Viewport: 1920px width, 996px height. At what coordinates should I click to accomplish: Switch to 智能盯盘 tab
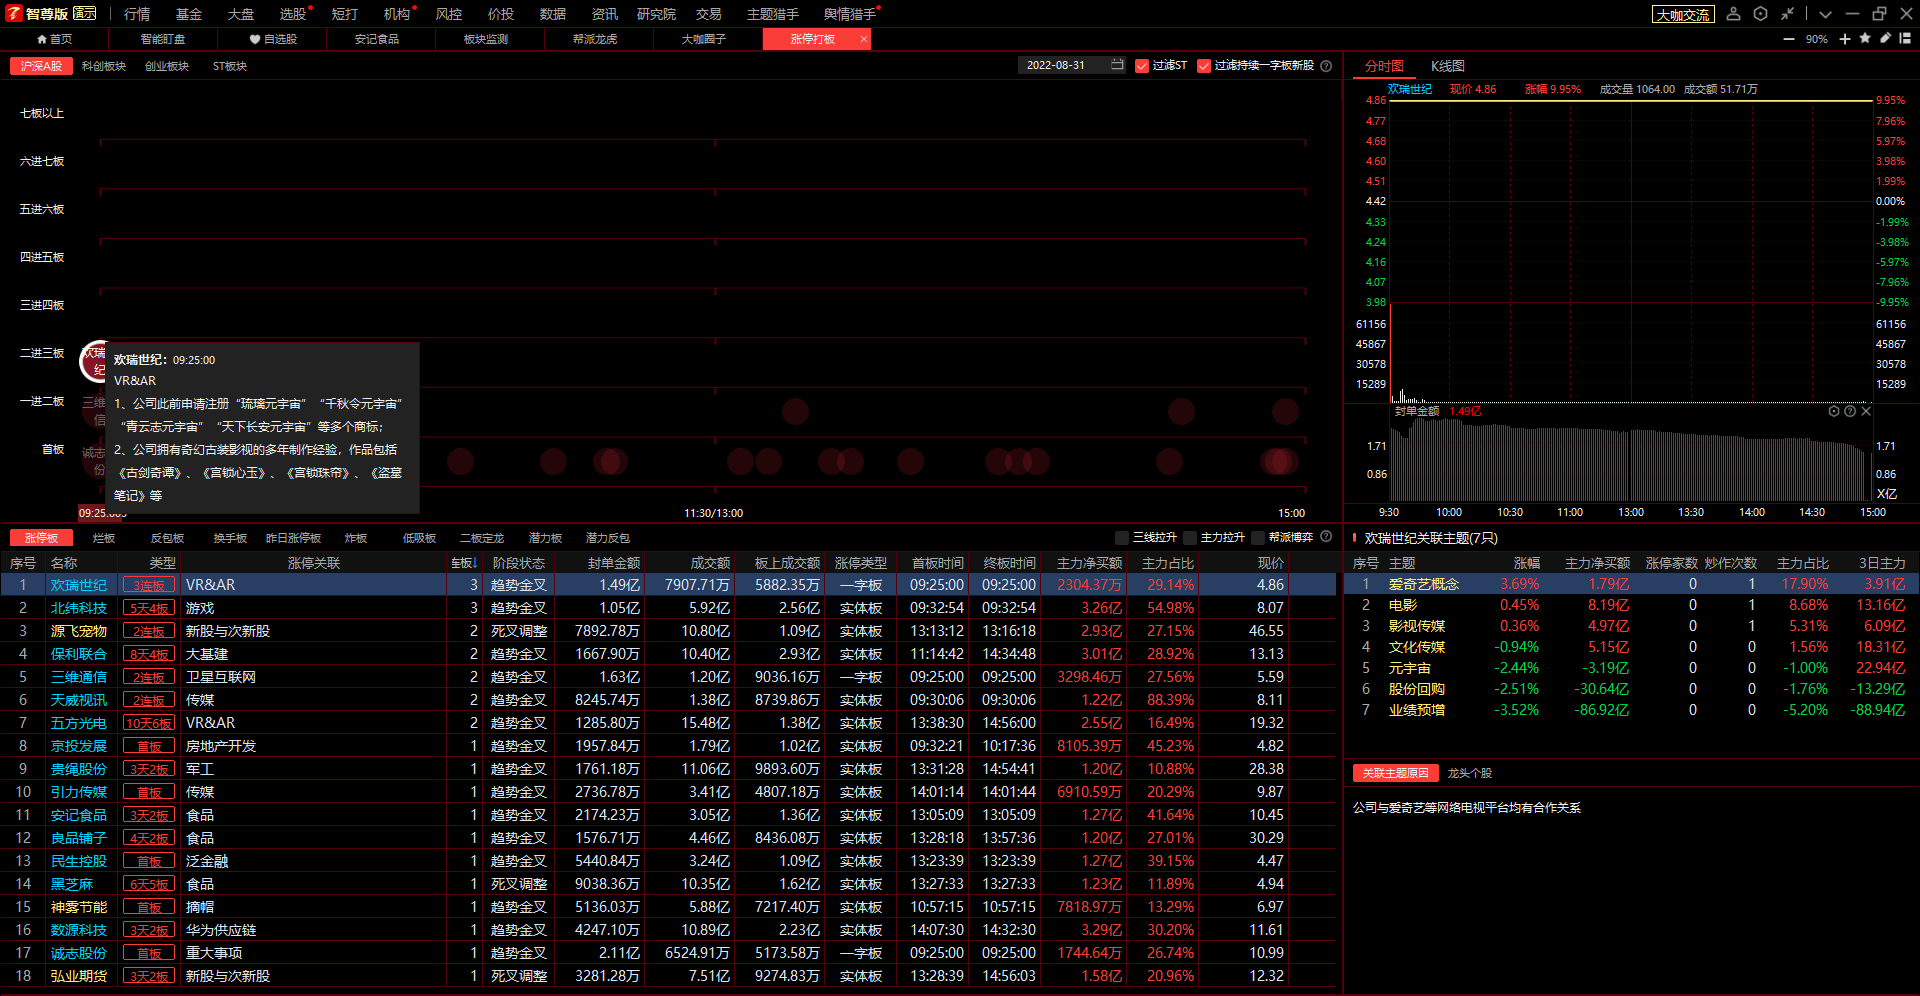[163, 39]
